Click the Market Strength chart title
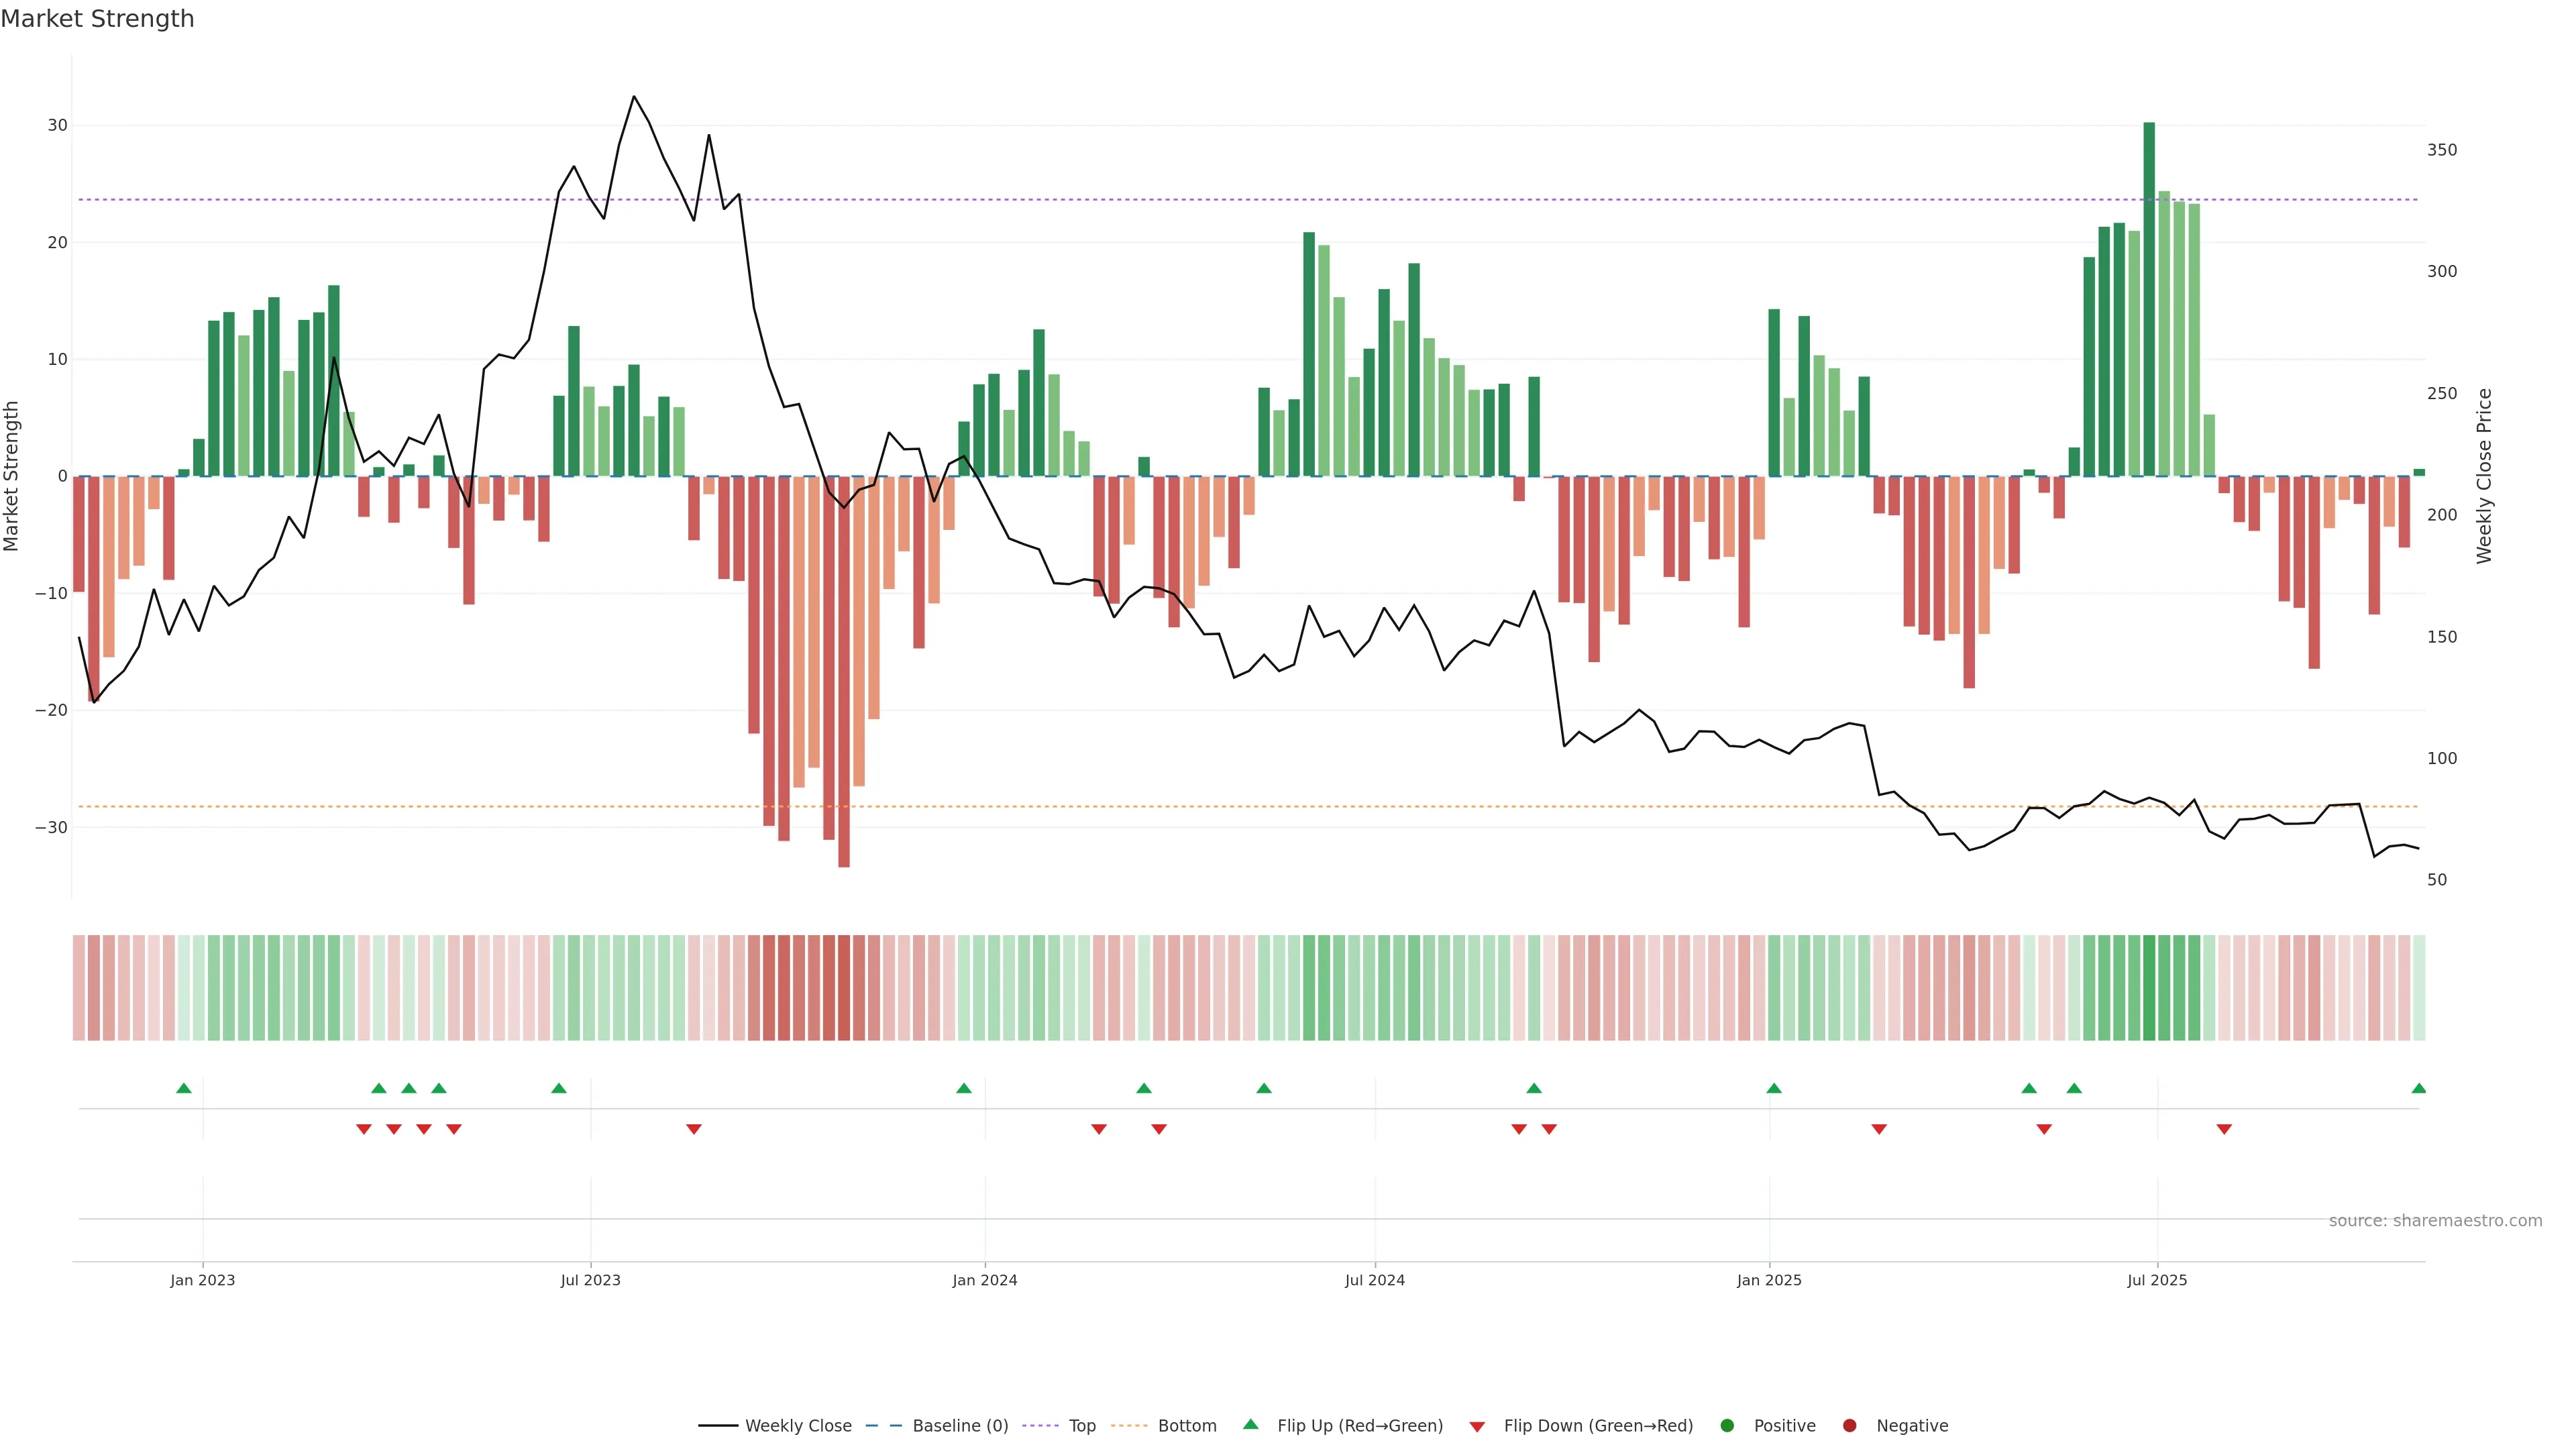This screenshot has height=1449, width=2576. (x=97, y=19)
